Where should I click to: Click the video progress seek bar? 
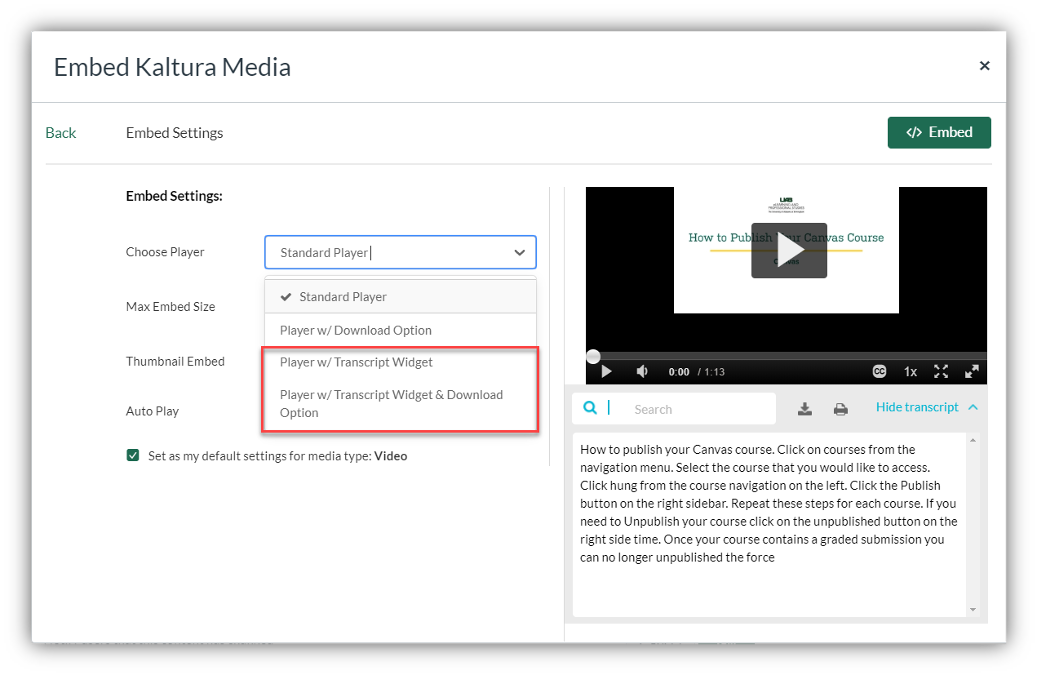coord(786,356)
